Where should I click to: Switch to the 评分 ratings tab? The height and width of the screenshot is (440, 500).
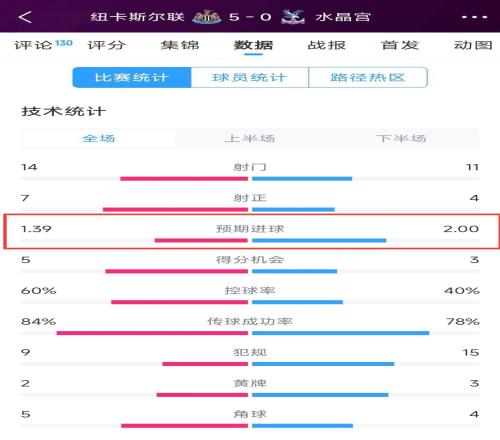(107, 45)
